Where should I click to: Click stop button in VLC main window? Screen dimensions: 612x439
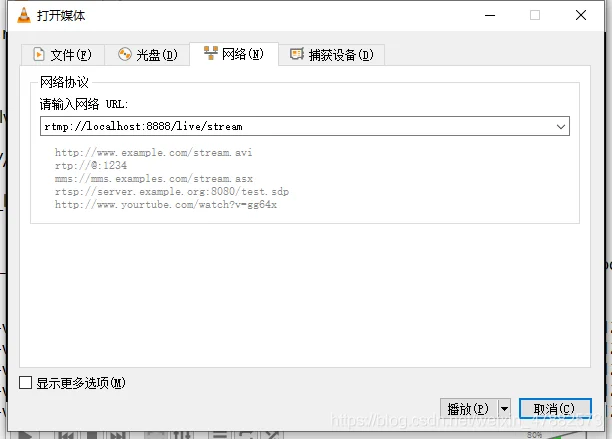click(92, 435)
